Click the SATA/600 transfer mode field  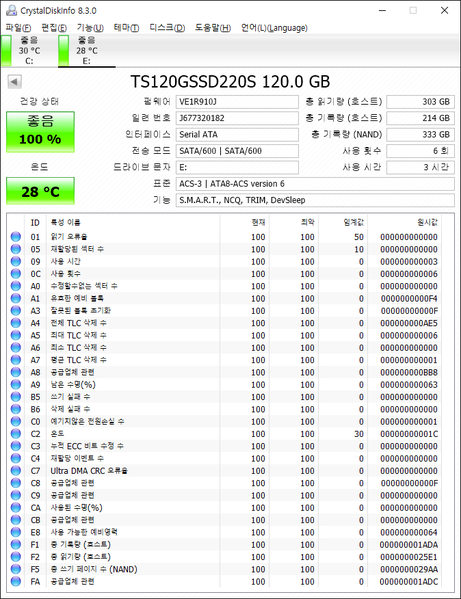[237, 151]
